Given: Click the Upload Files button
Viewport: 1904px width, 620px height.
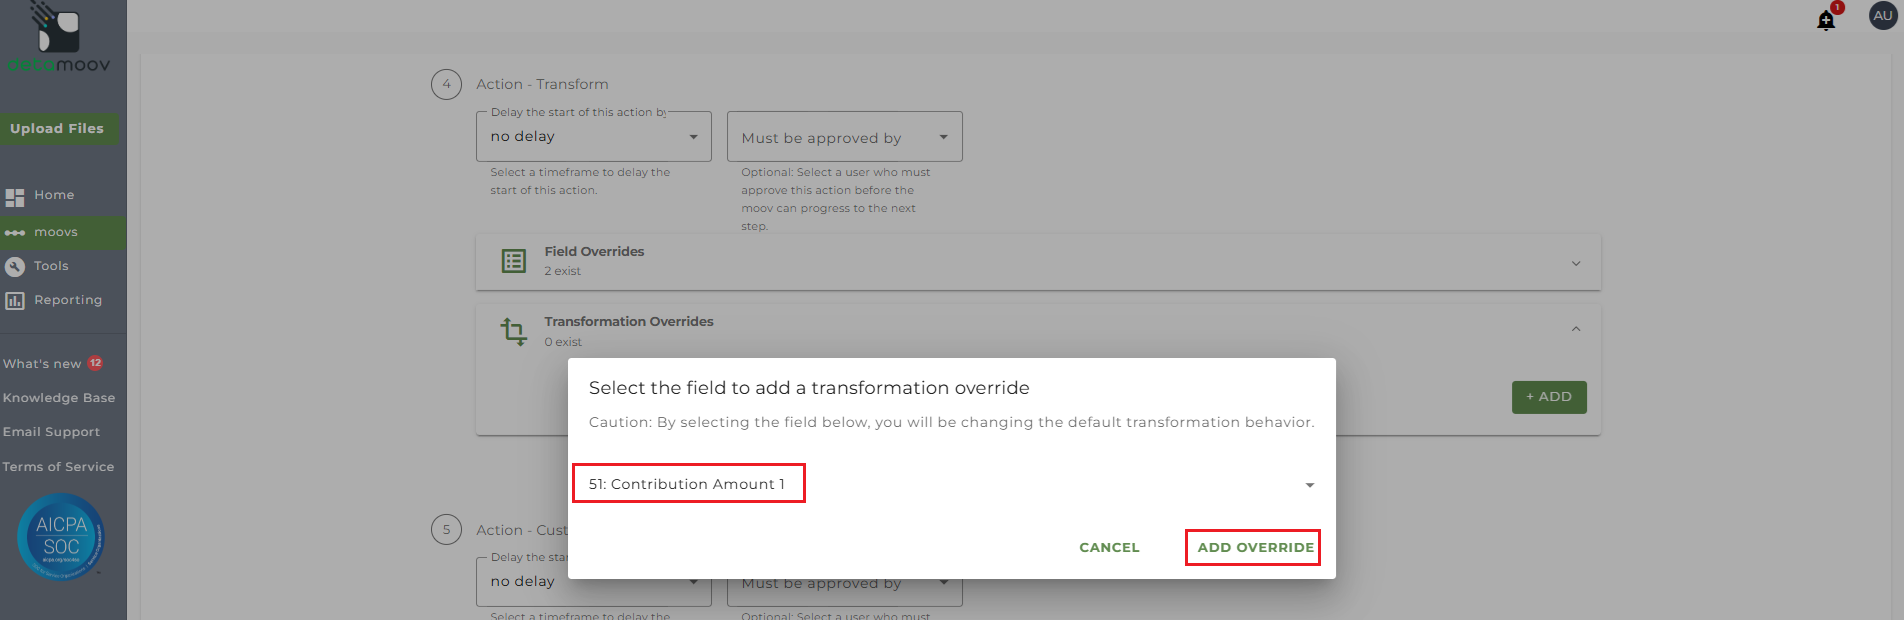Looking at the screenshot, I should coord(57,129).
